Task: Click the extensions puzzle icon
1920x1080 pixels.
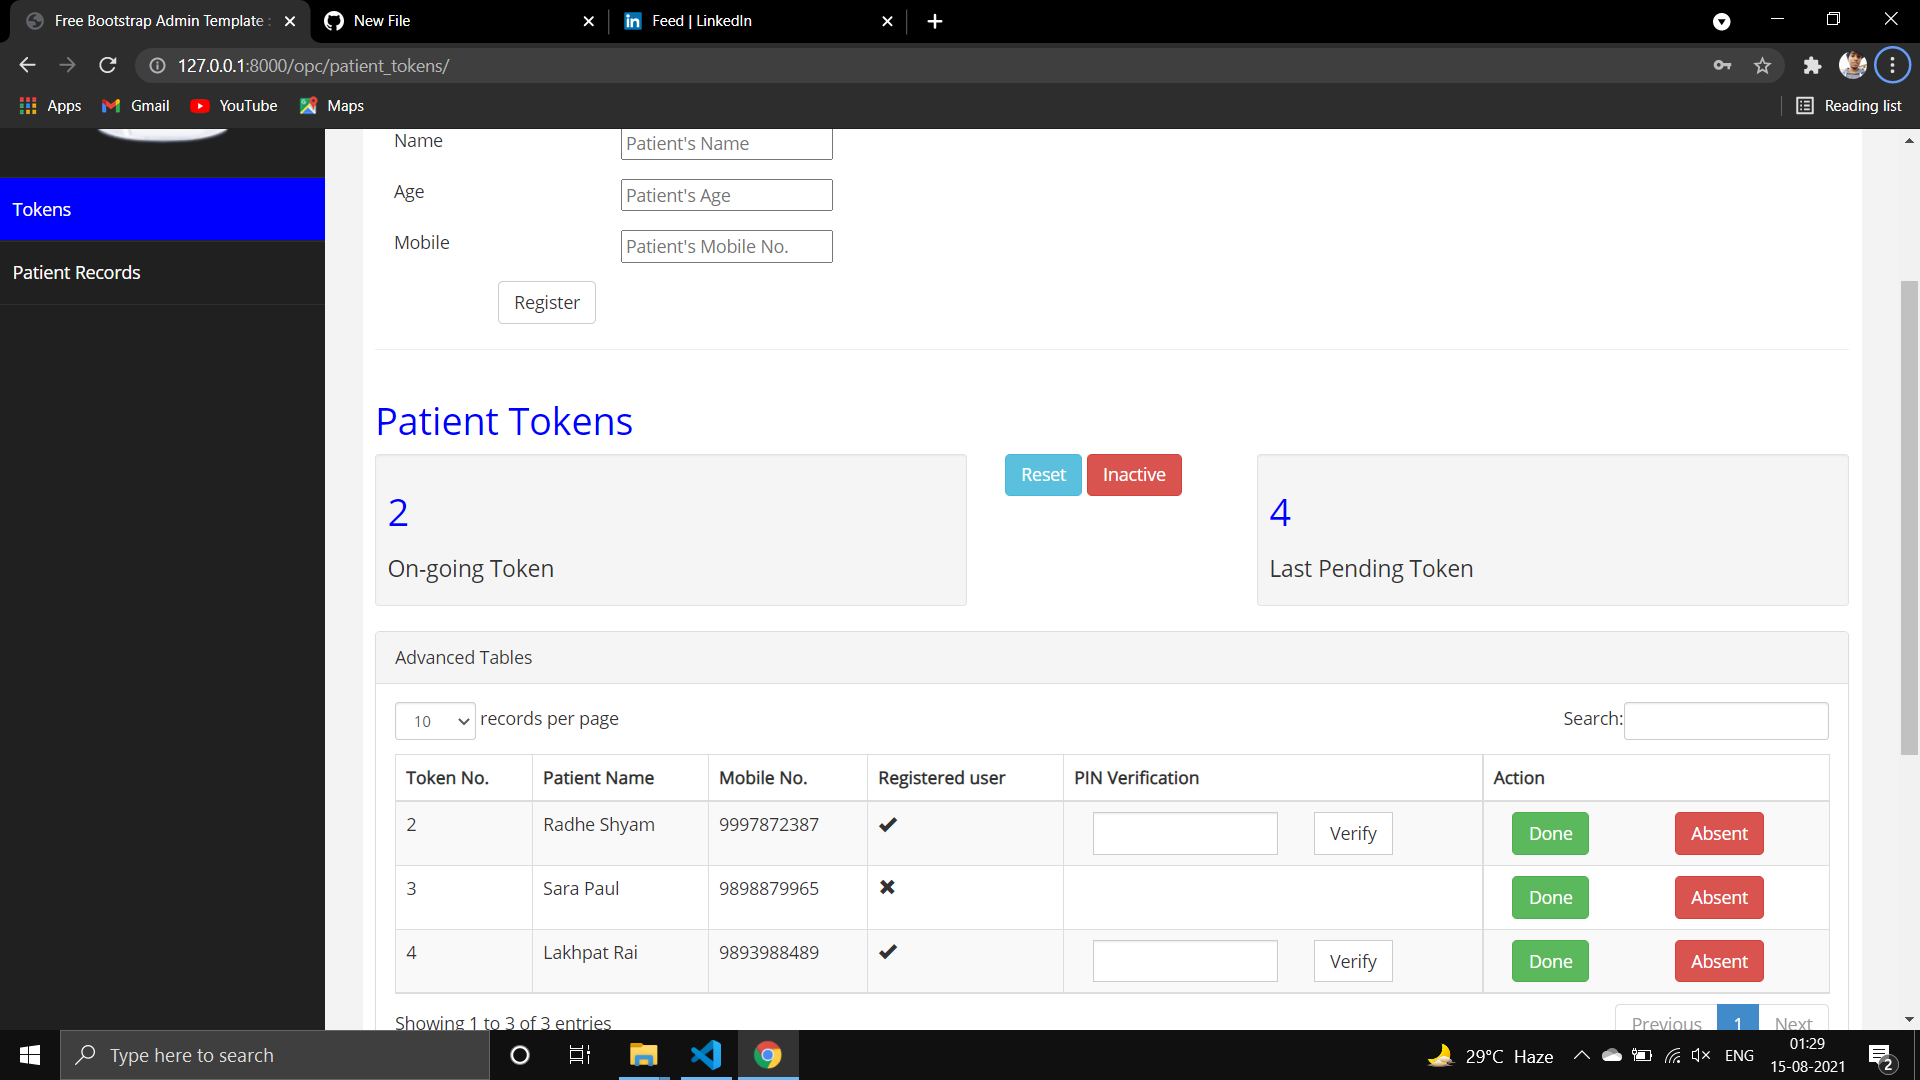Action: (x=1812, y=65)
